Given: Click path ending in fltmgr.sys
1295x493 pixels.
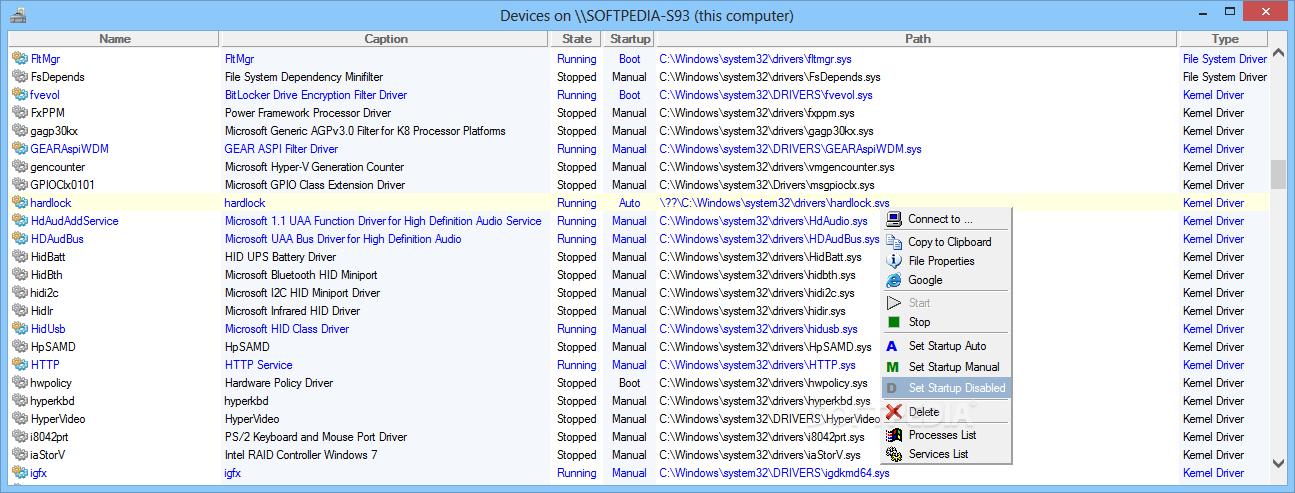Looking at the screenshot, I should click(756, 59).
